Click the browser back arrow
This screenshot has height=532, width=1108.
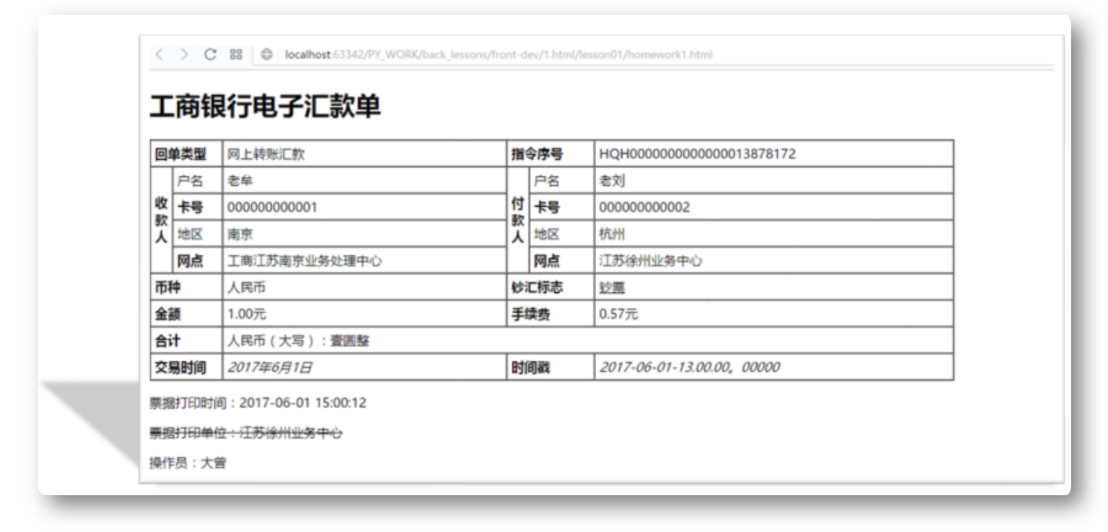pyautogui.click(x=159, y=54)
